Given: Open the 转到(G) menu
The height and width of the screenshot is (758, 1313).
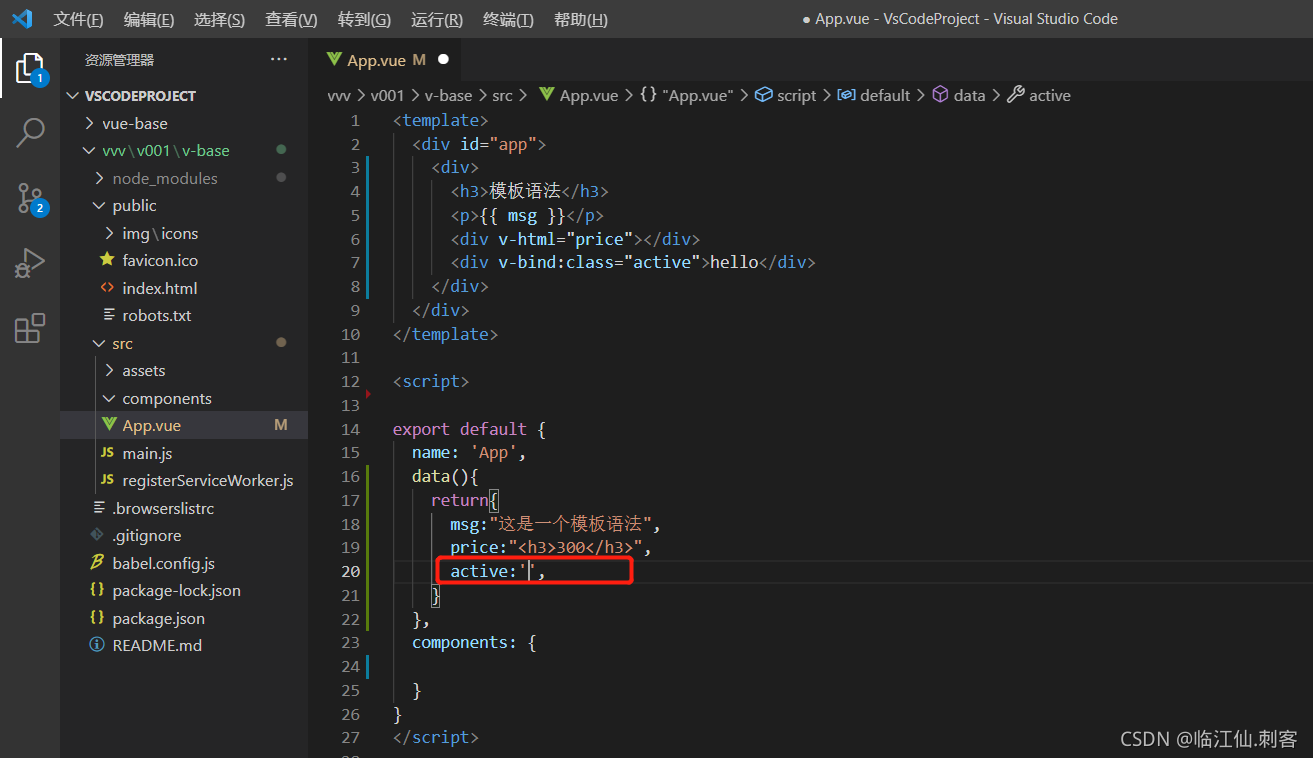Looking at the screenshot, I should pos(364,19).
